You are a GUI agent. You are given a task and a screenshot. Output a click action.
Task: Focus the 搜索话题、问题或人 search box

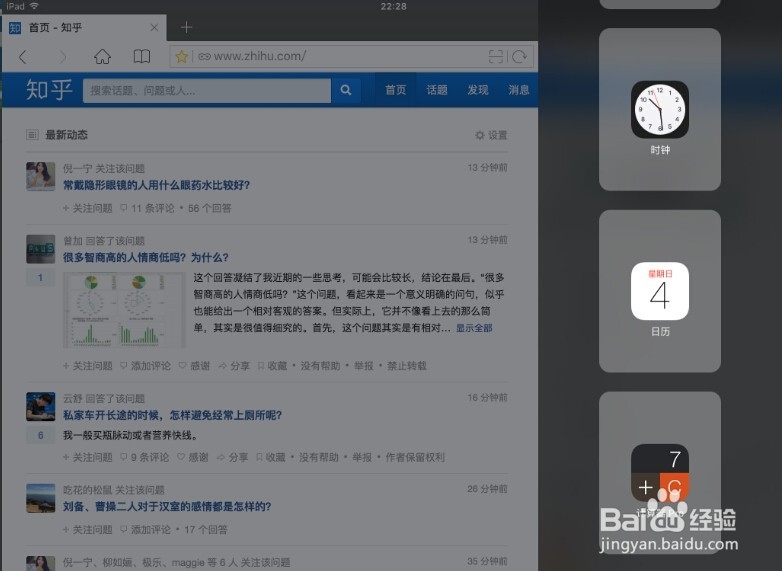point(206,90)
